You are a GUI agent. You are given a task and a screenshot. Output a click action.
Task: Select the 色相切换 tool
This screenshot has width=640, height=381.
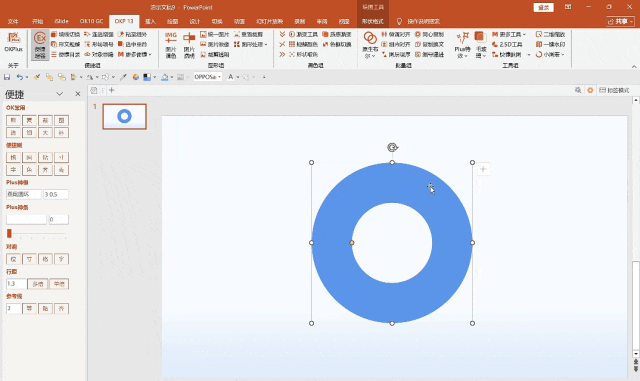[337, 44]
